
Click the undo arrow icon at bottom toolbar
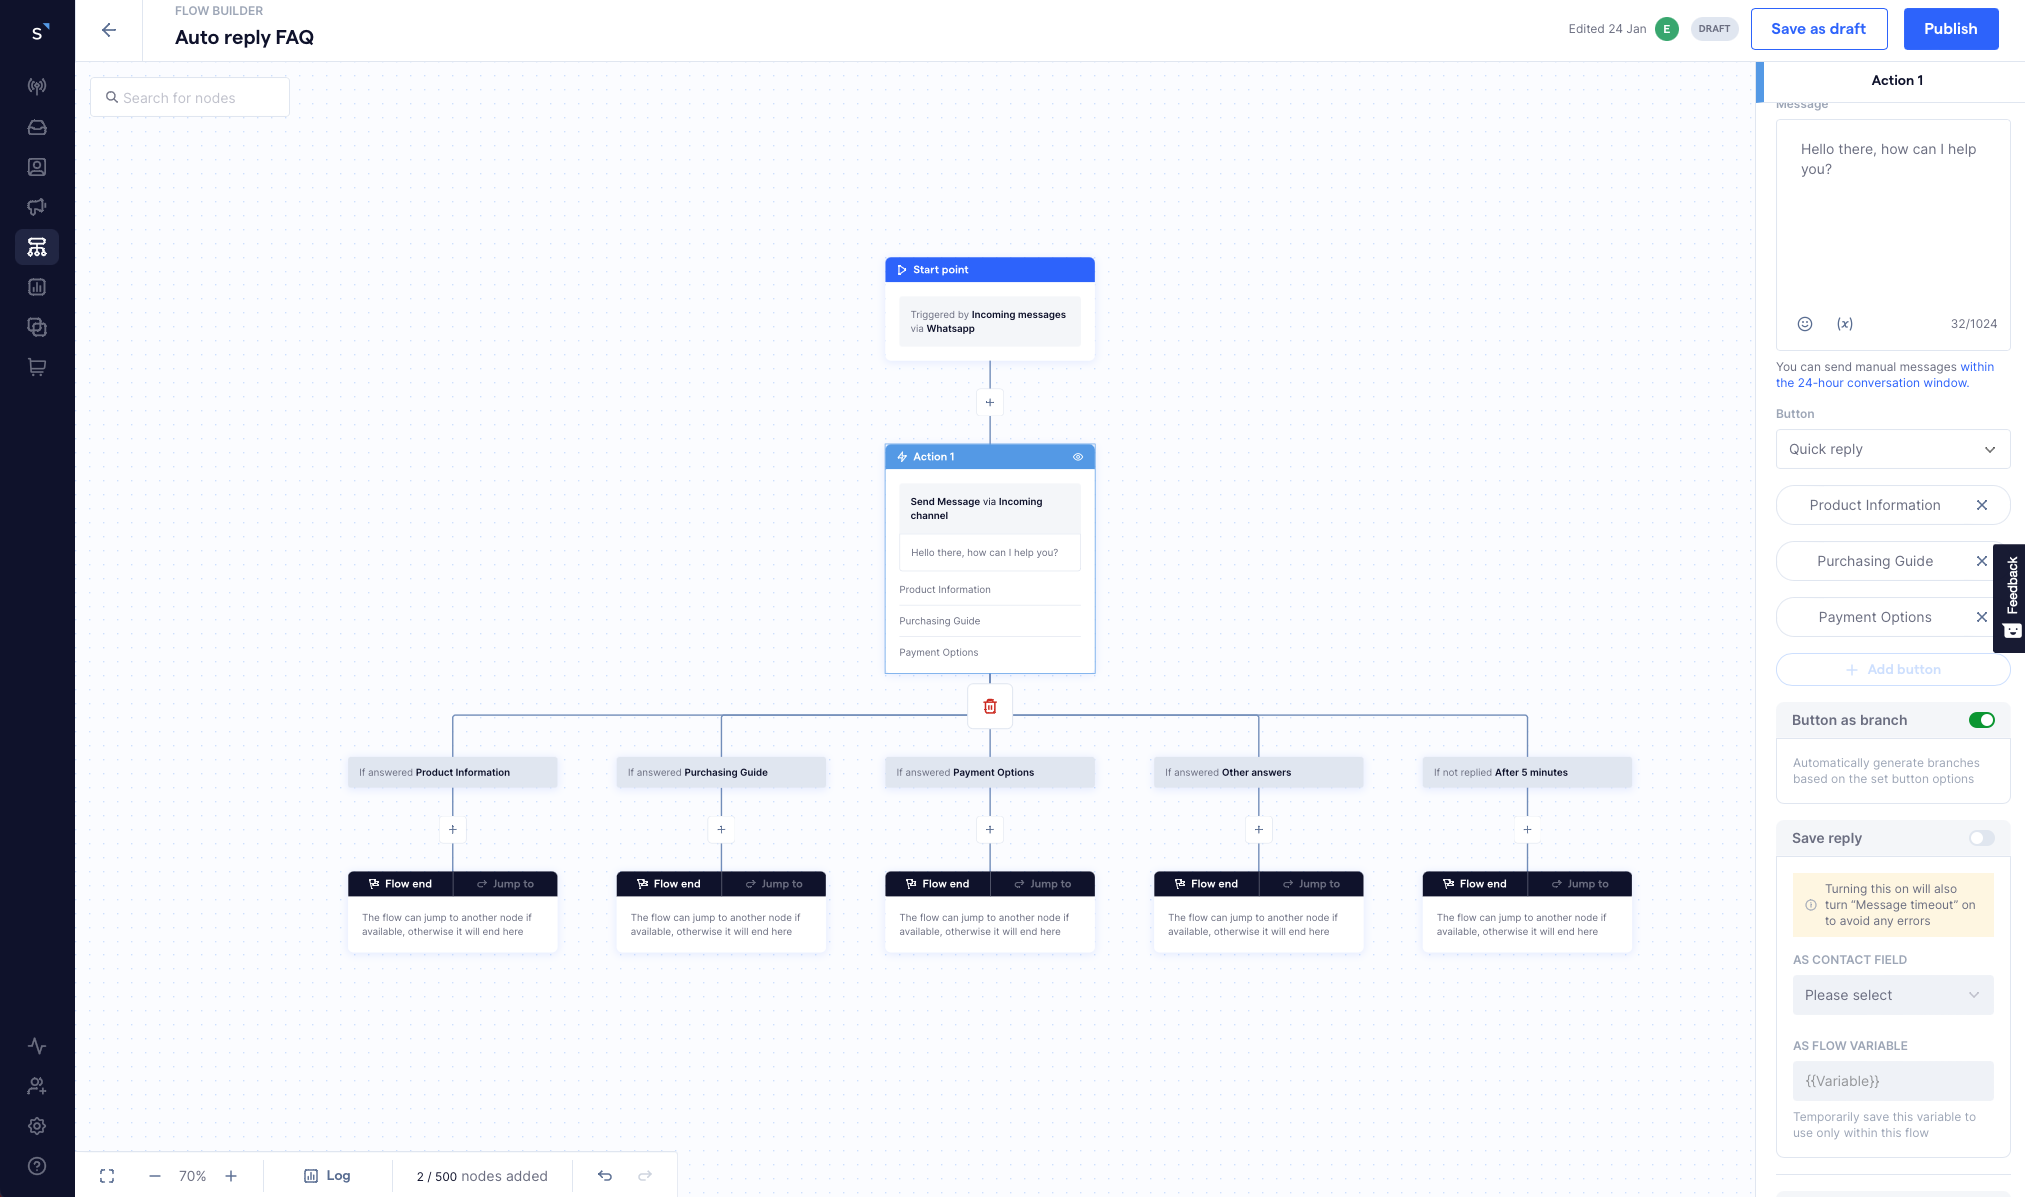click(x=606, y=1176)
